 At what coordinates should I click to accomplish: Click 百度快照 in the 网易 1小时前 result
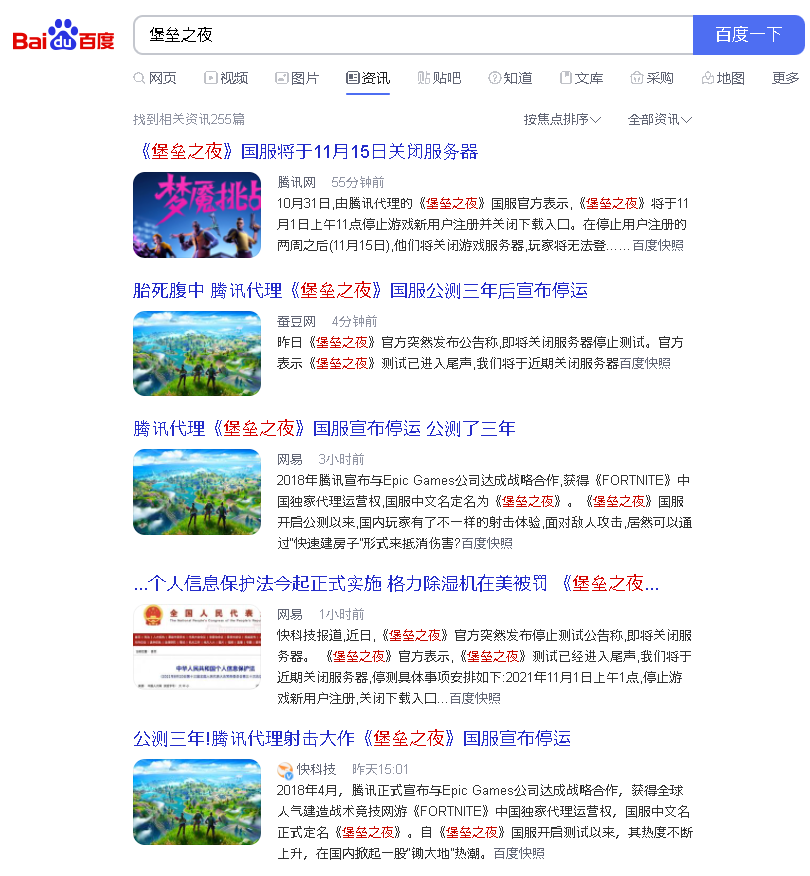point(475,698)
